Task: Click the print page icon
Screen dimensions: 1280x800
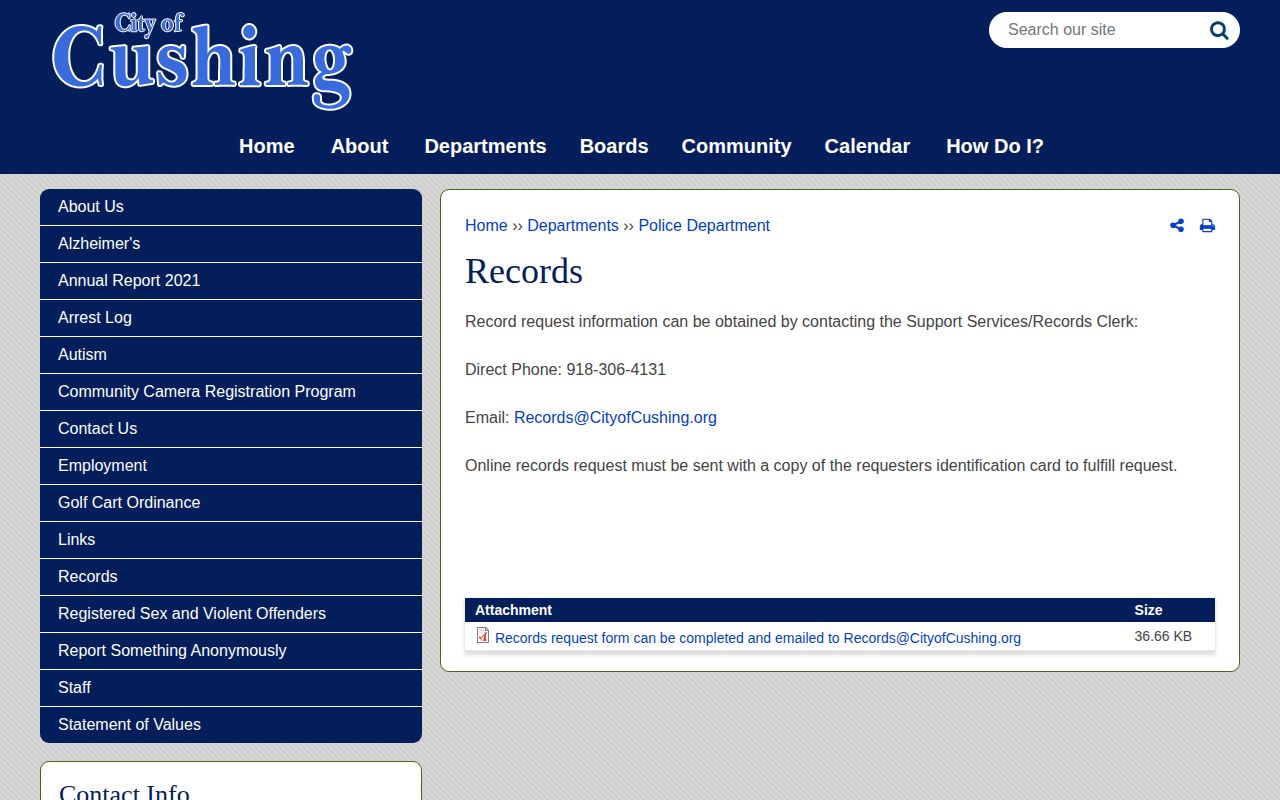Action: click(x=1207, y=226)
